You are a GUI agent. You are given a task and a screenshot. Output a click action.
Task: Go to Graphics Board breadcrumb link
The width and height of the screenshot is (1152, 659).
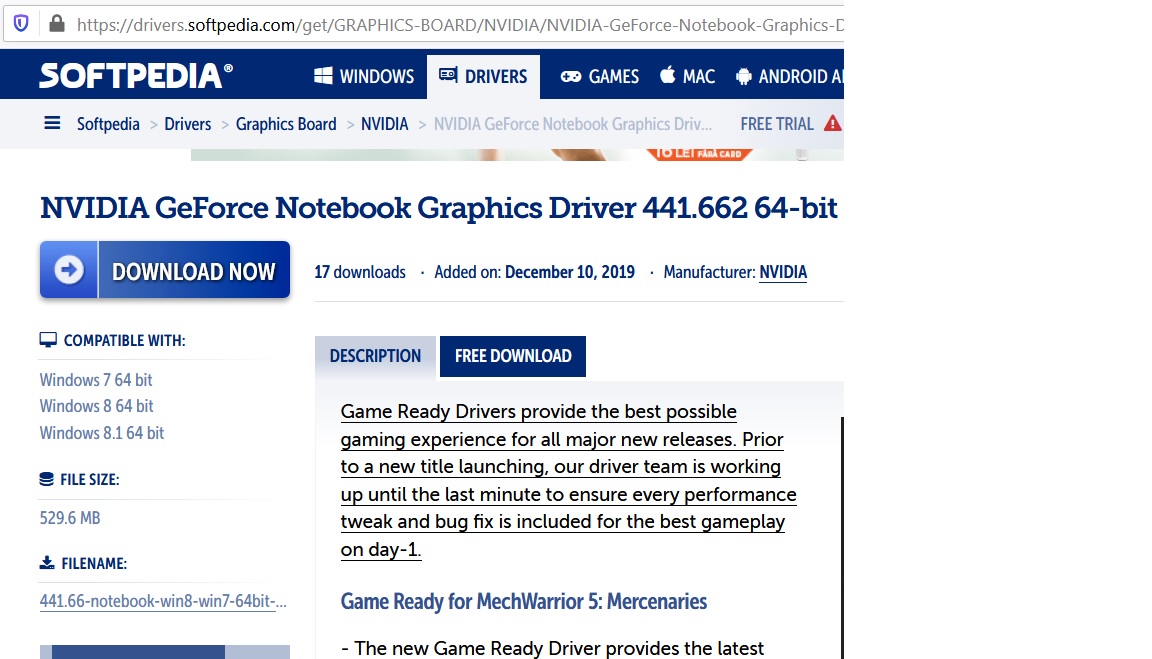click(286, 124)
